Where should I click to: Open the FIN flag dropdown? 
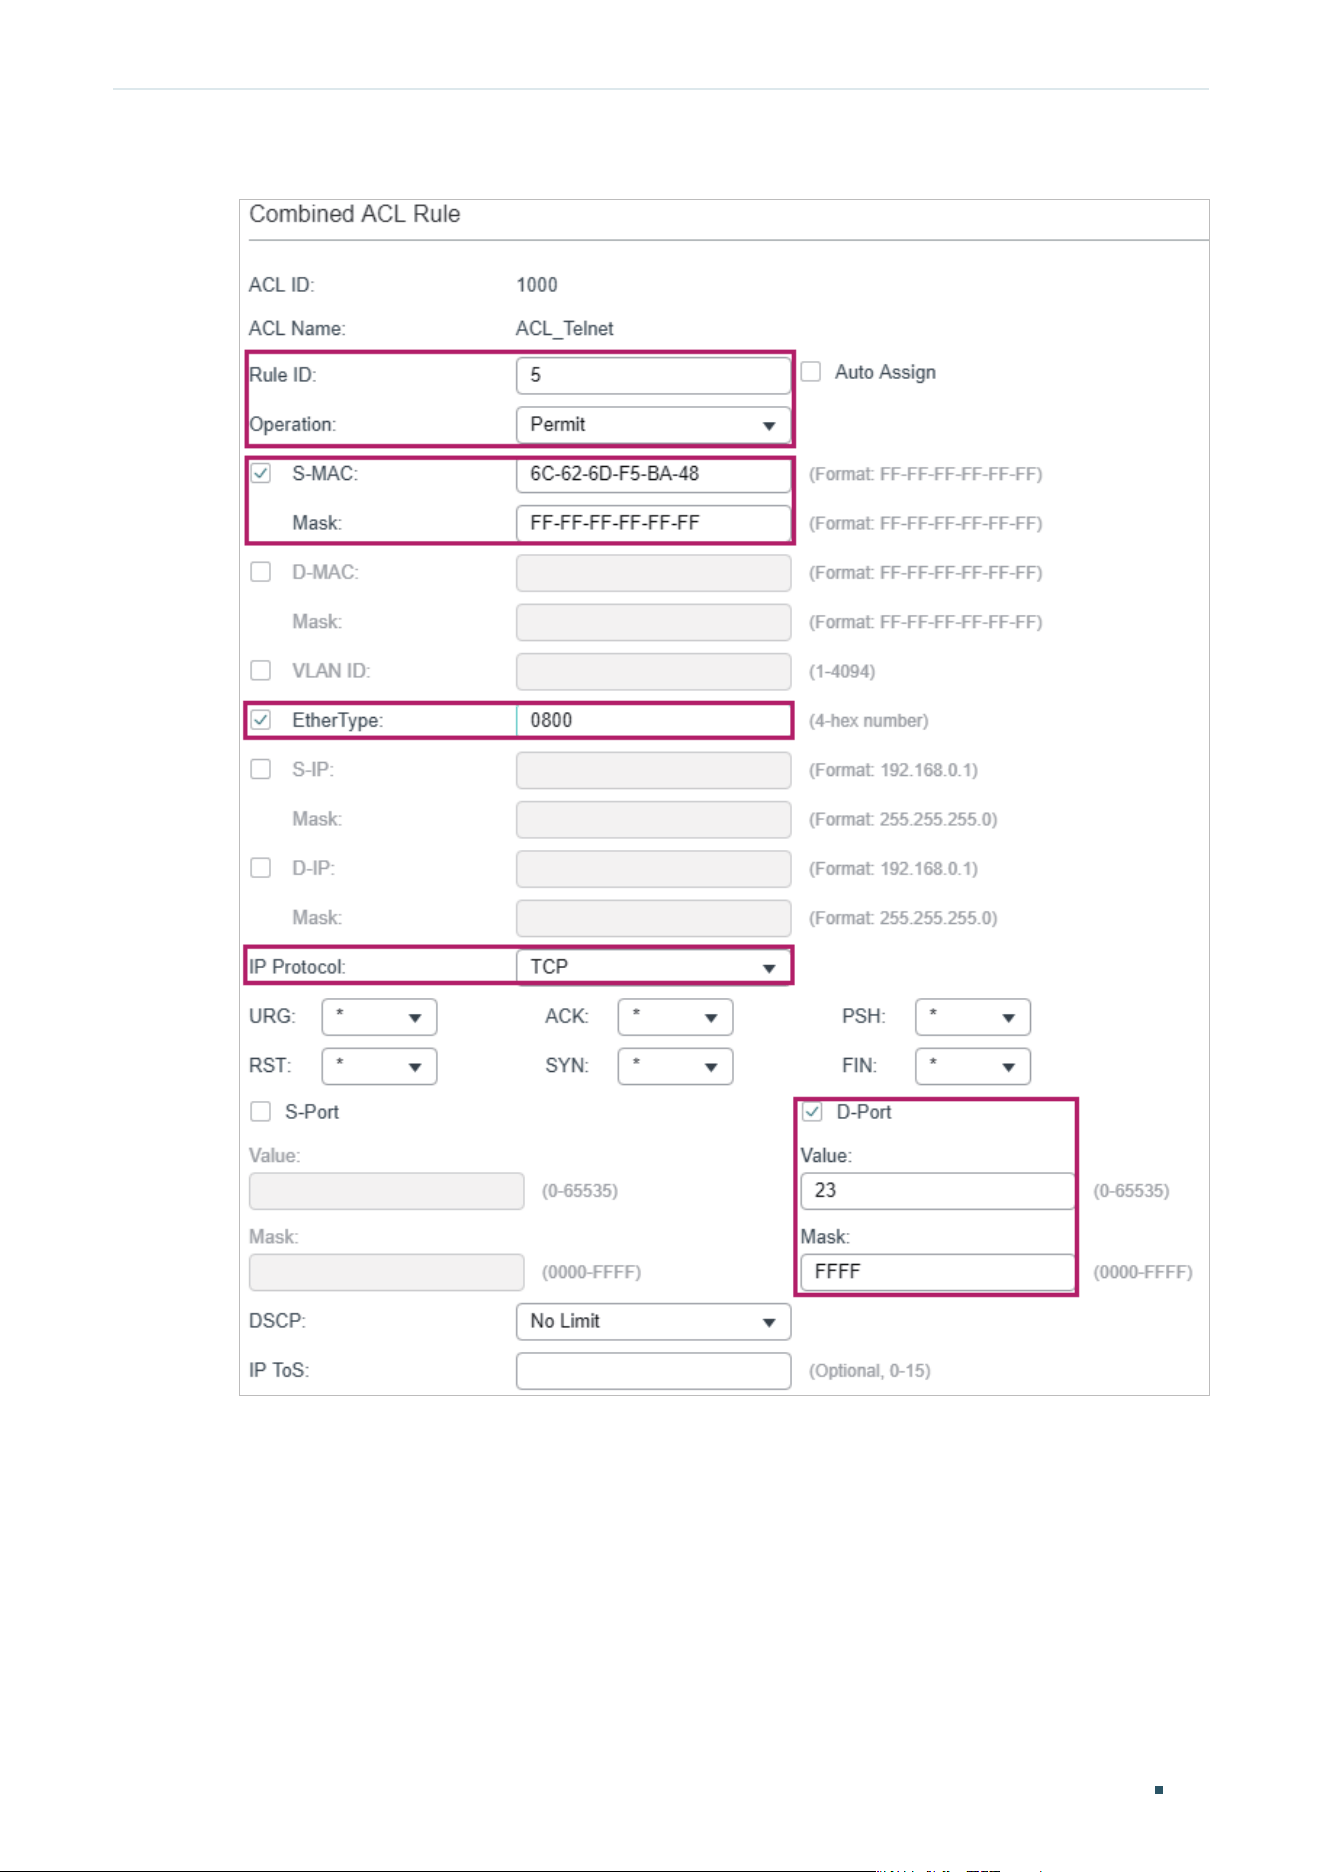click(x=972, y=1066)
